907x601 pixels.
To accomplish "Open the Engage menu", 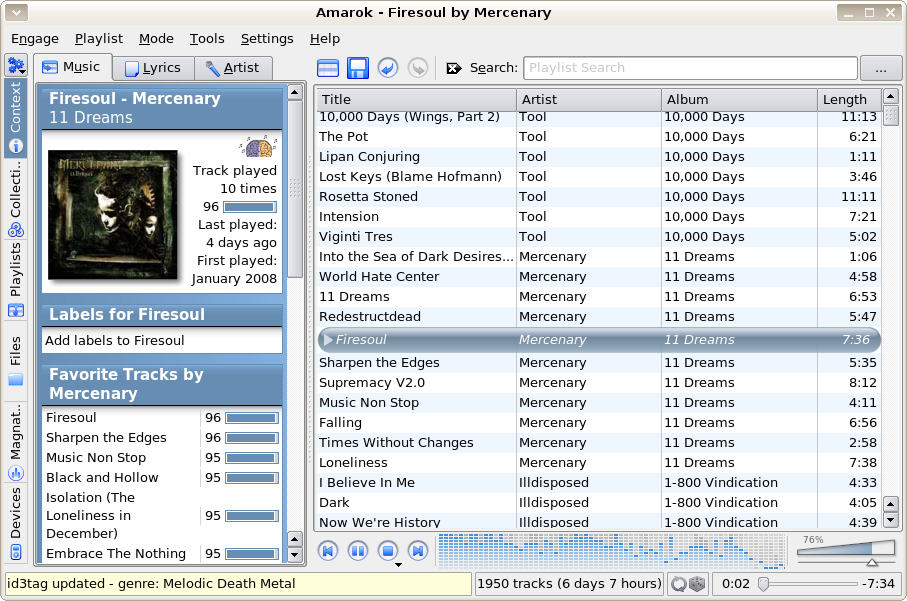I will pyautogui.click(x=35, y=39).
